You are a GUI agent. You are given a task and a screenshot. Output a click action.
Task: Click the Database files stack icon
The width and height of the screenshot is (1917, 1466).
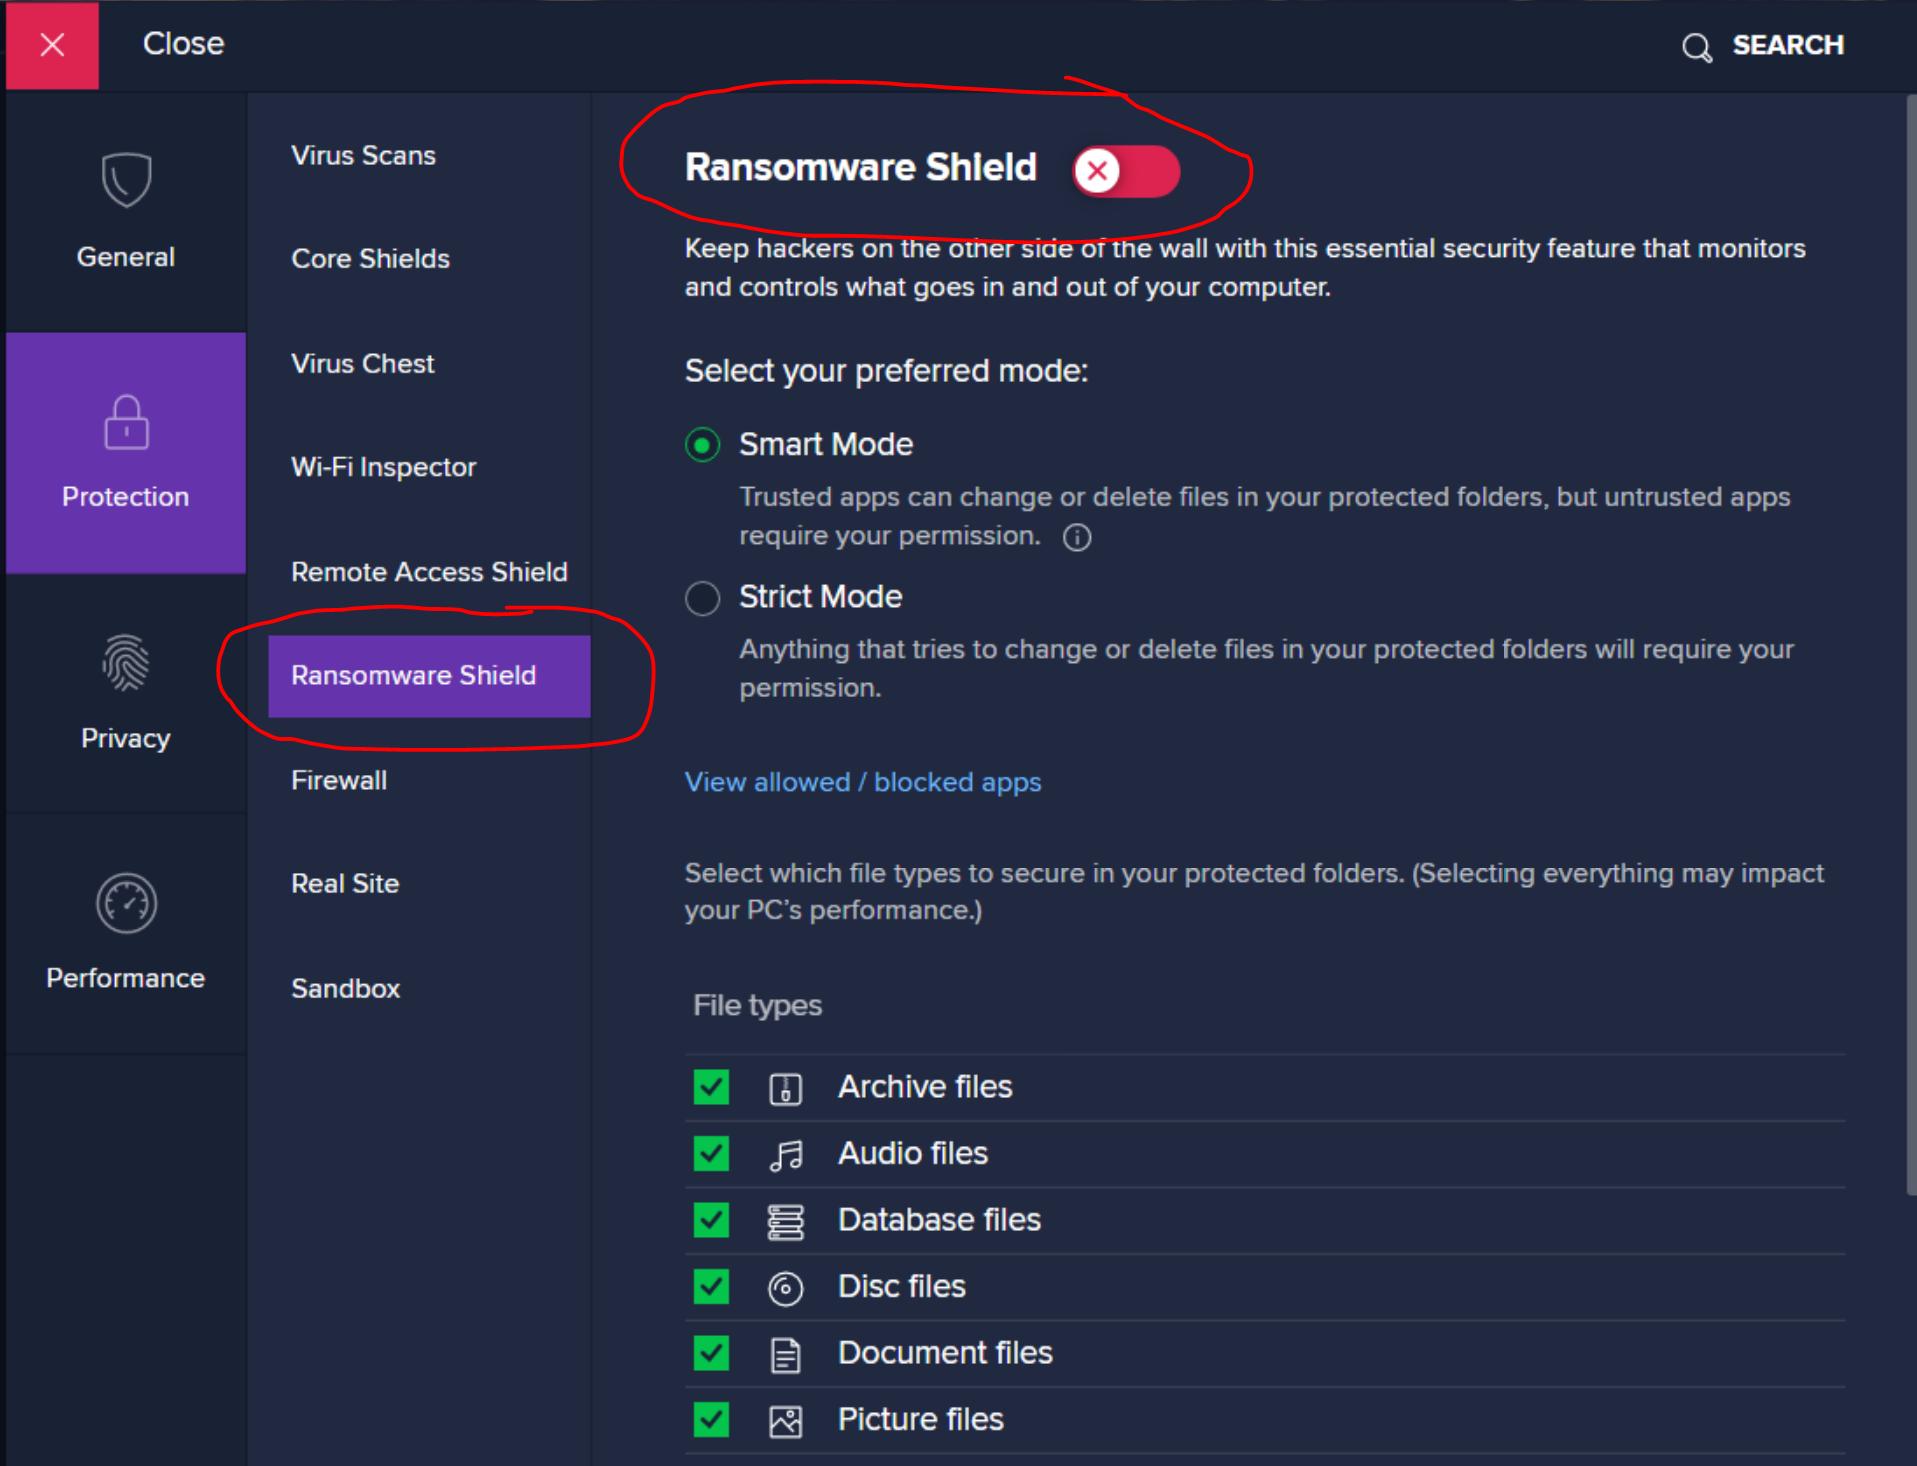[x=785, y=1222]
